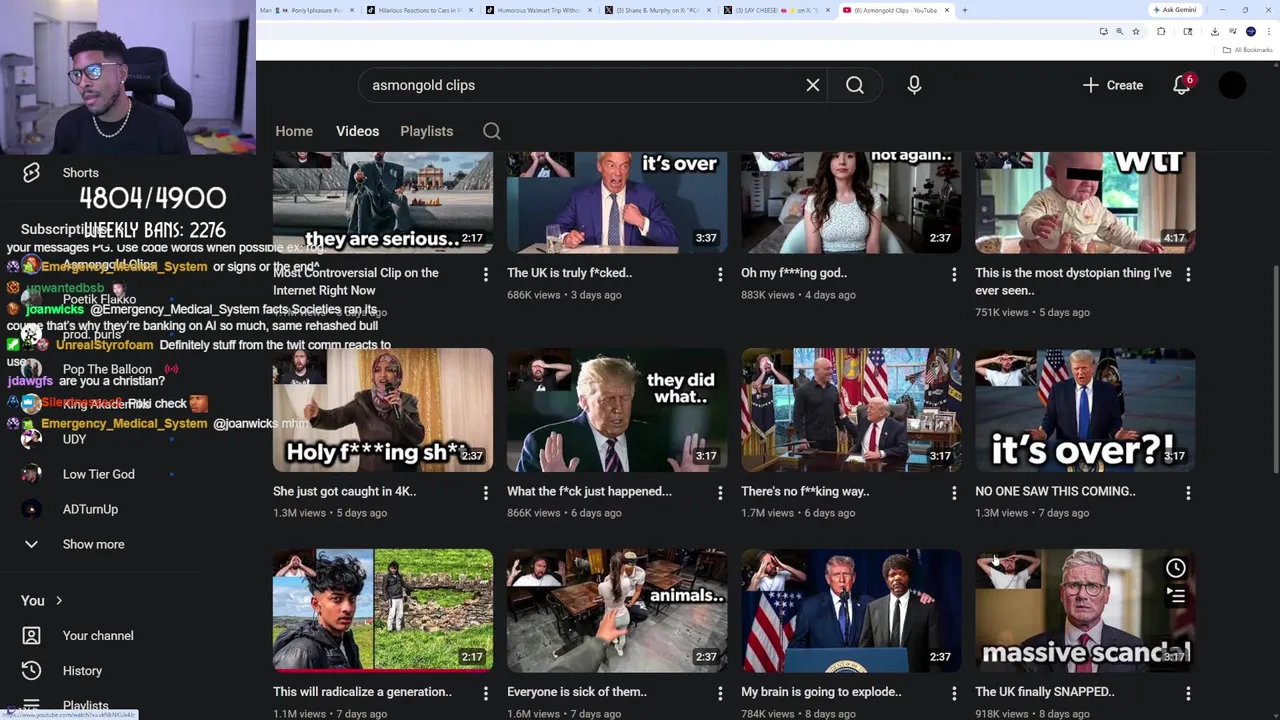Start voice search with the microphone icon
The height and width of the screenshot is (720, 1280).
click(914, 85)
